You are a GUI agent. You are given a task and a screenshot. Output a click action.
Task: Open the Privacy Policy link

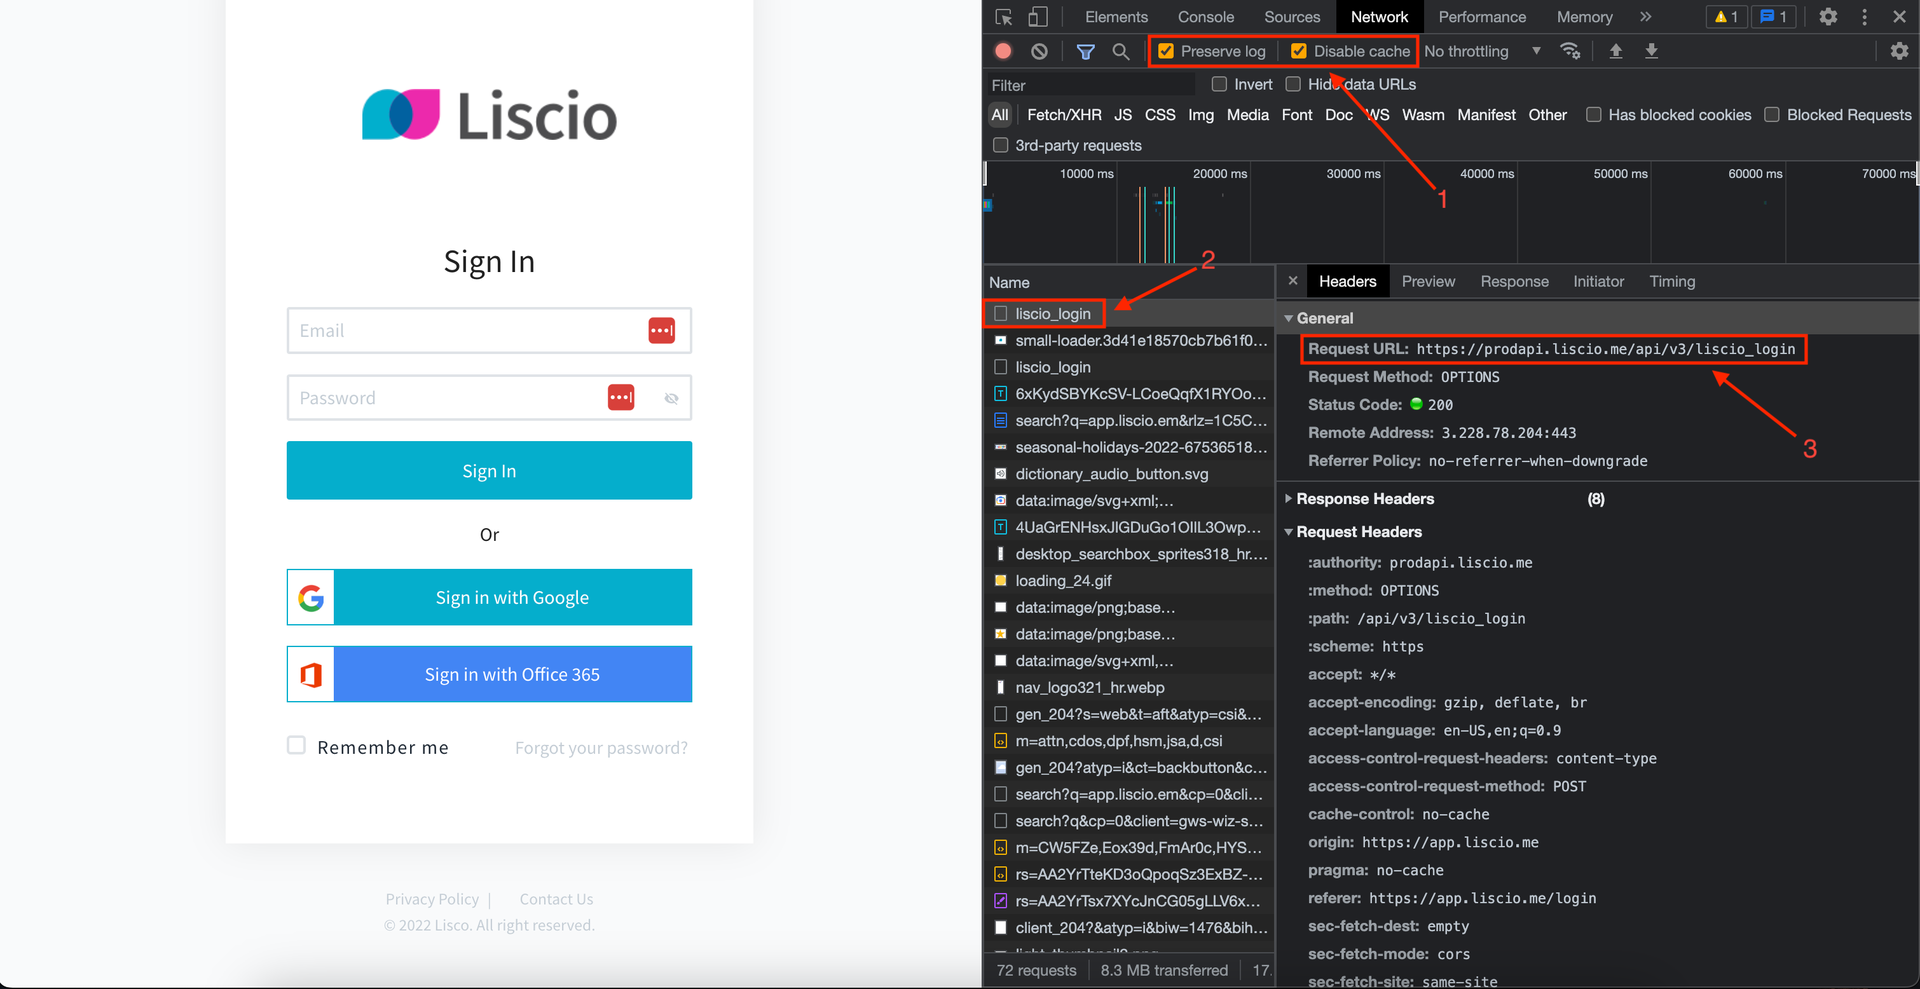coord(432,899)
